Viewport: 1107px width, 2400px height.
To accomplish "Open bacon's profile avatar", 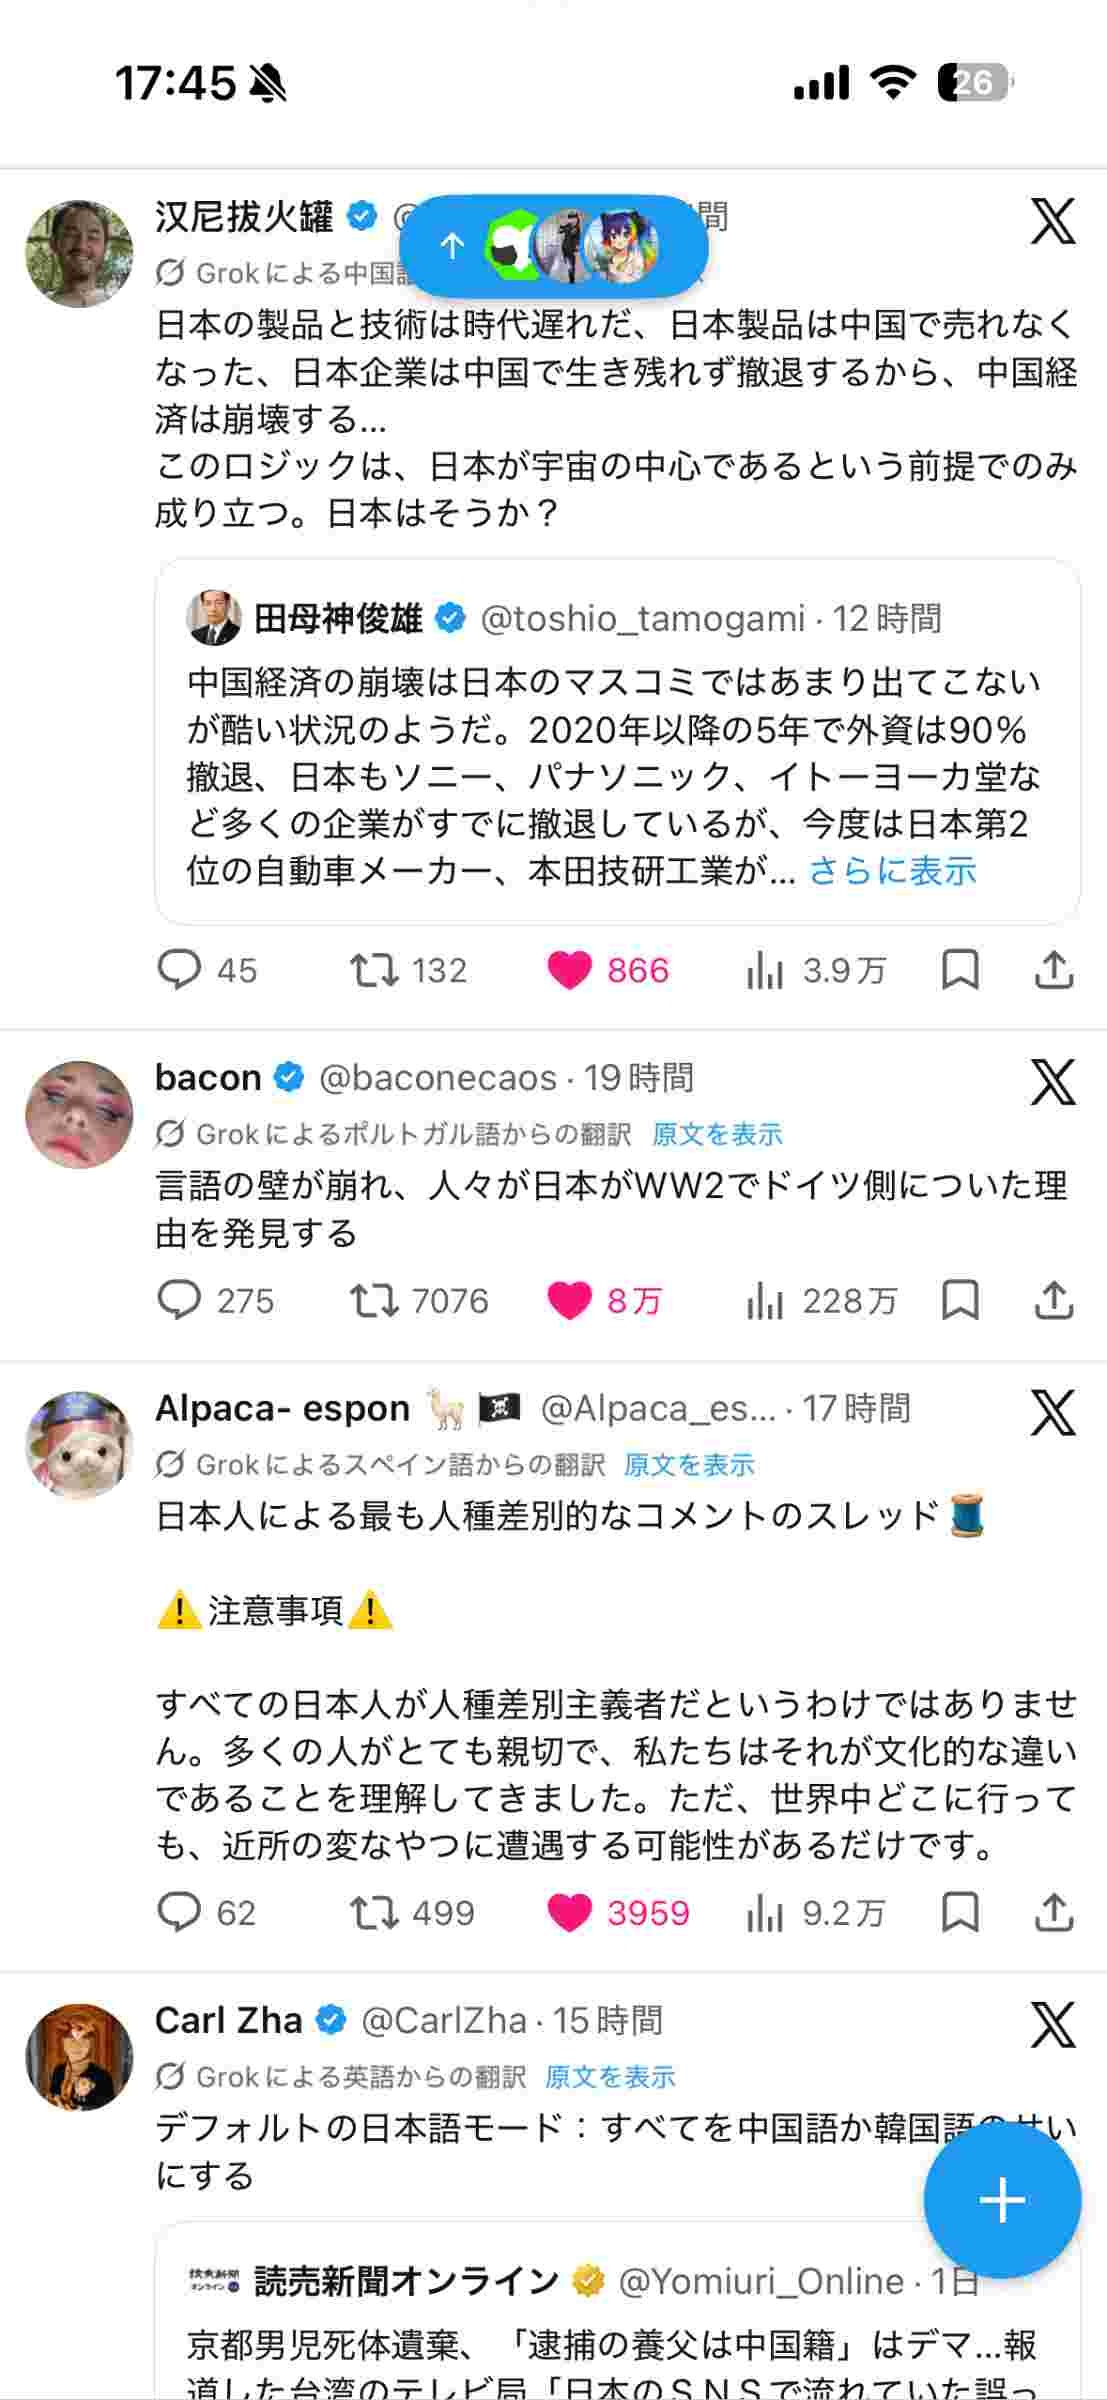I will coord(79,1115).
